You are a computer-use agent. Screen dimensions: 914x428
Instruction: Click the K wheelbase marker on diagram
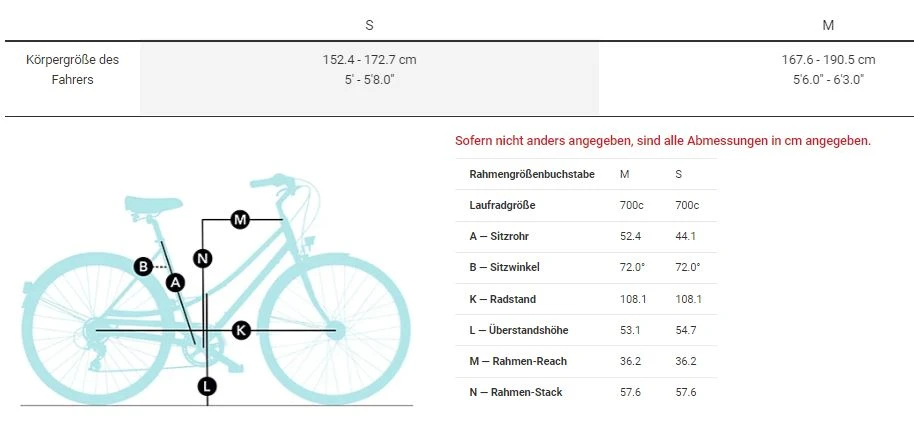[x=240, y=330]
